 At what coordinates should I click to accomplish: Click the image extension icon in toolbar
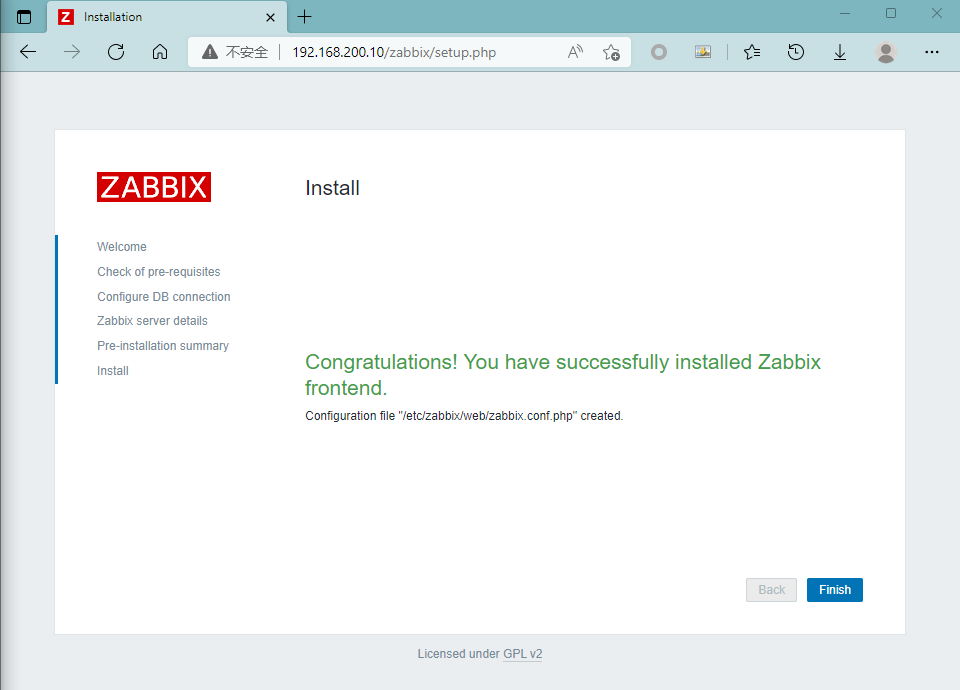point(703,52)
